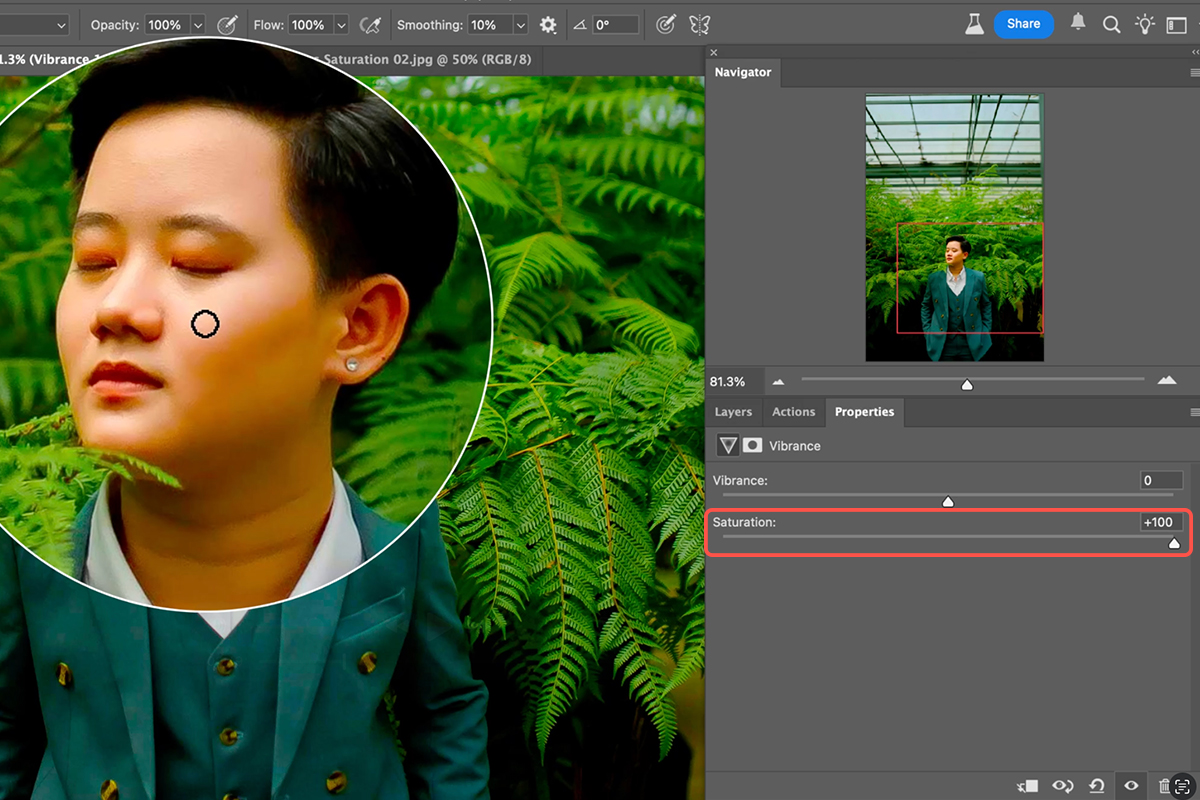Click the clip to layer icon
Image resolution: width=1200 pixels, height=800 pixels.
pyautogui.click(x=1027, y=786)
